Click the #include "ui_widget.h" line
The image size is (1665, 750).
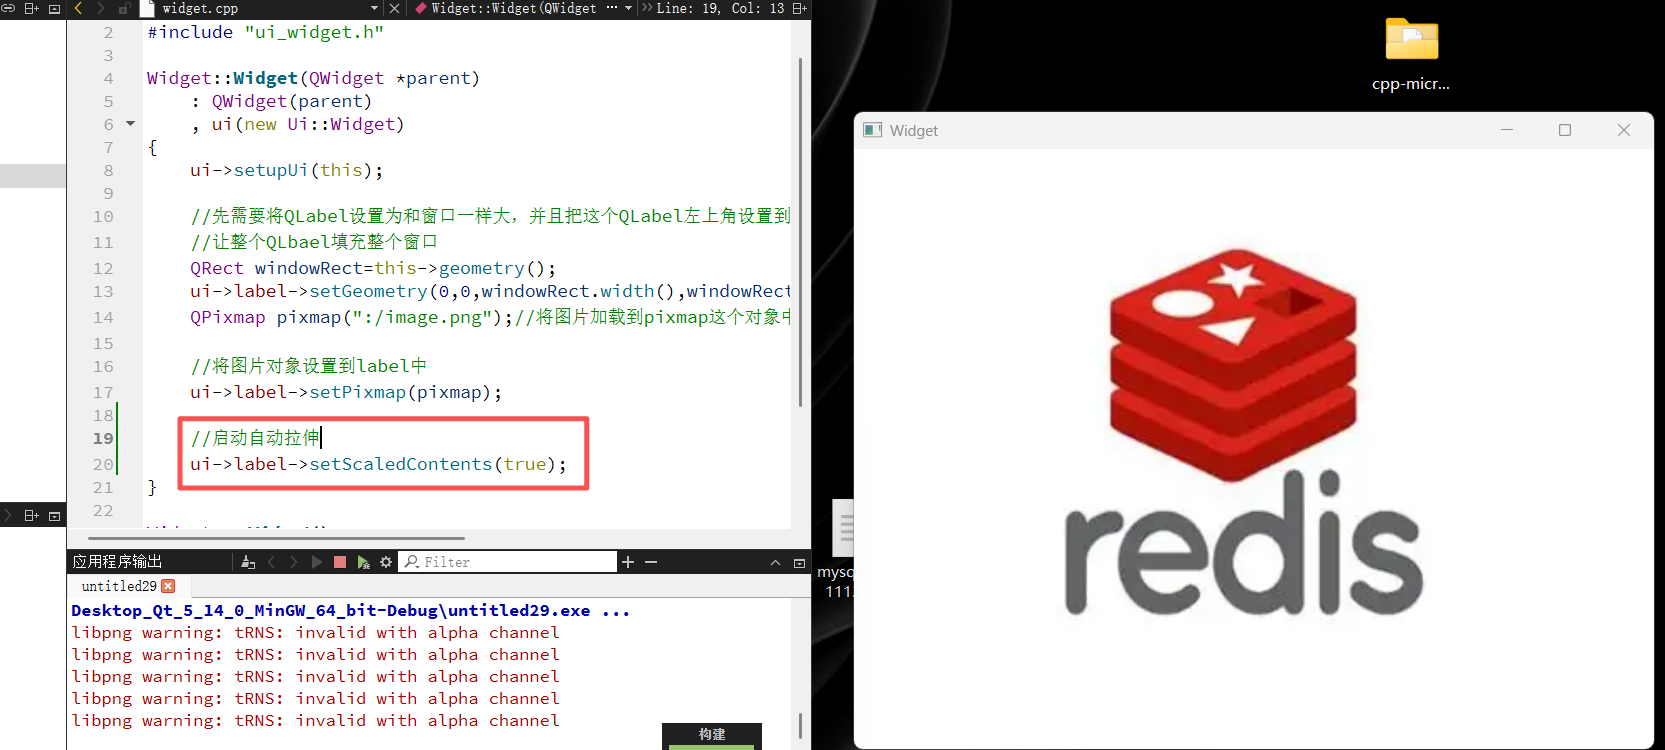click(x=266, y=32)
